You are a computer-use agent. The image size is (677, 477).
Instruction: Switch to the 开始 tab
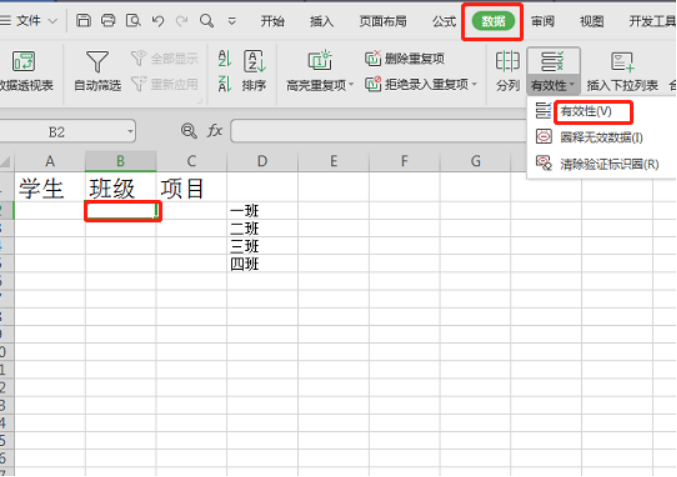(x=272, y=21)
